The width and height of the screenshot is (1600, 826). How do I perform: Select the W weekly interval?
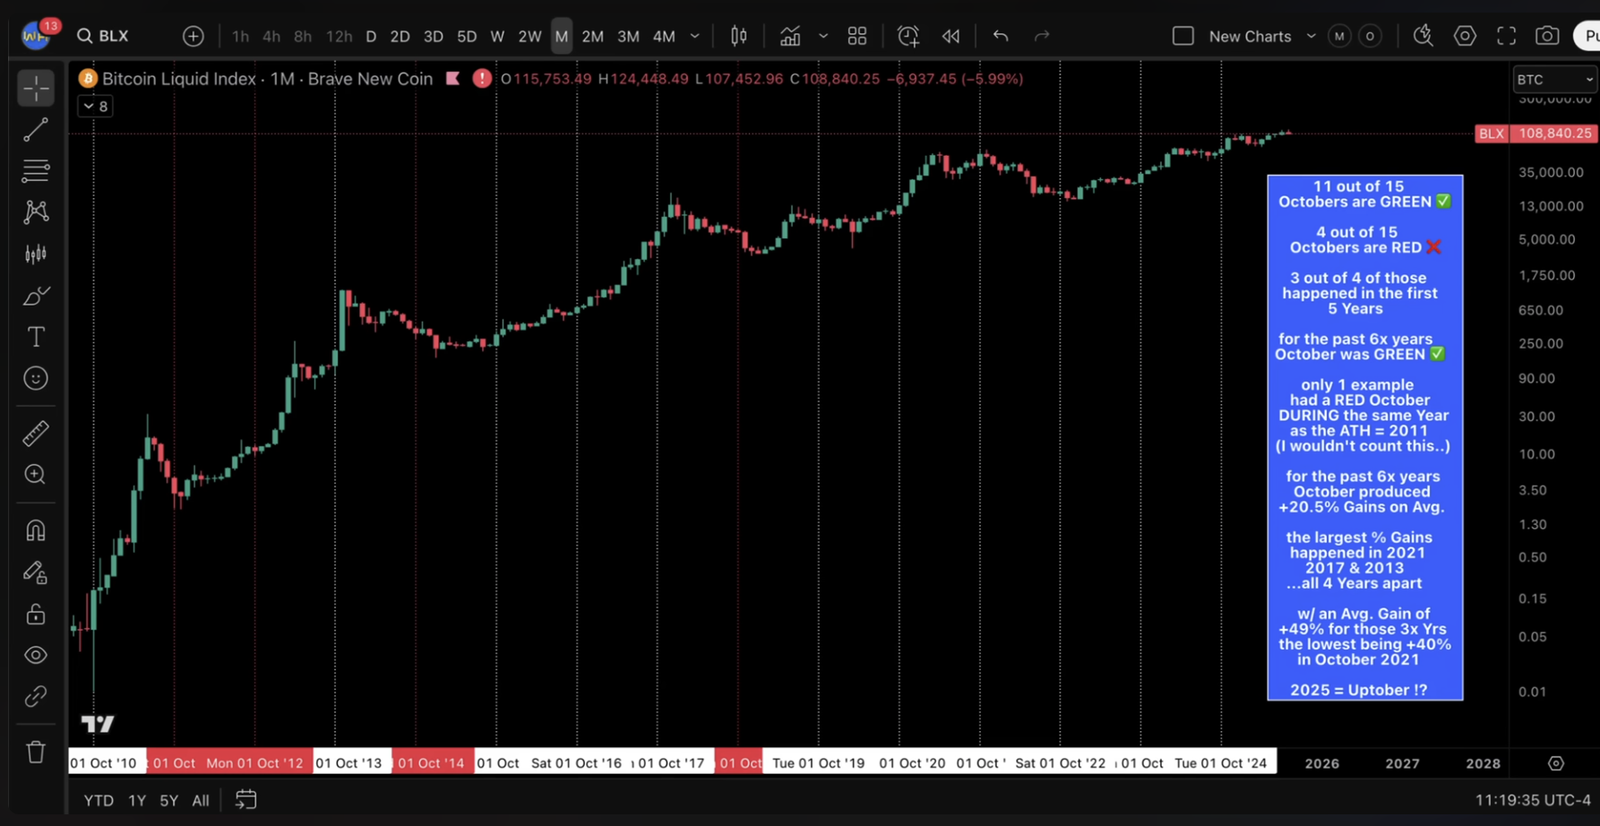pos(497,36)
